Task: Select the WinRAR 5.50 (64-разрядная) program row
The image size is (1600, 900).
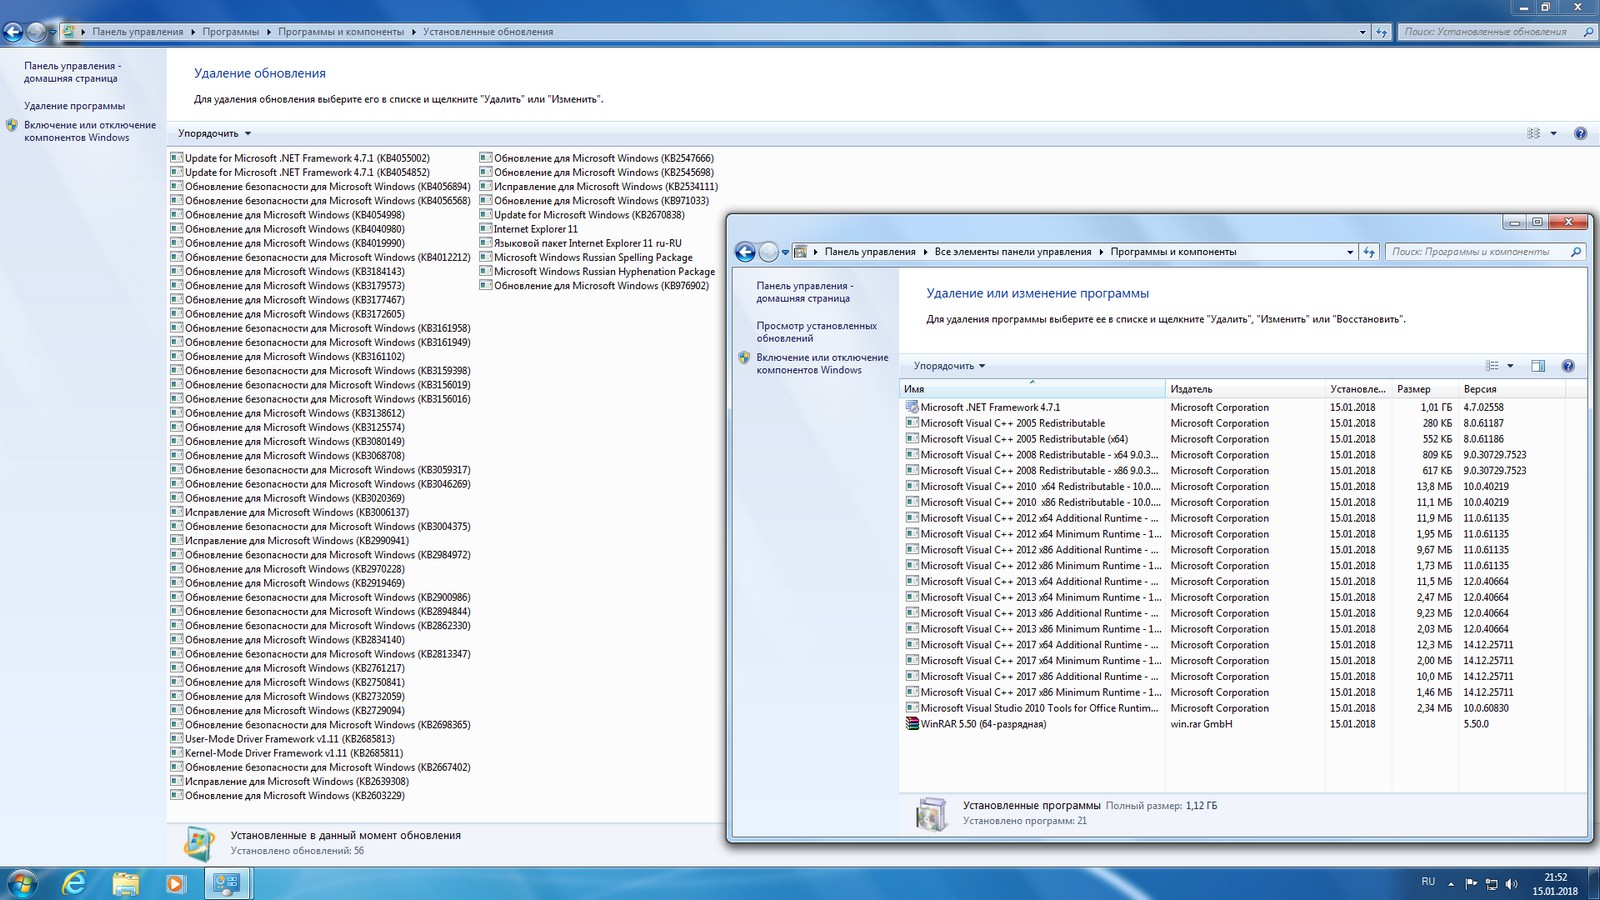Action: (1244, 724)
